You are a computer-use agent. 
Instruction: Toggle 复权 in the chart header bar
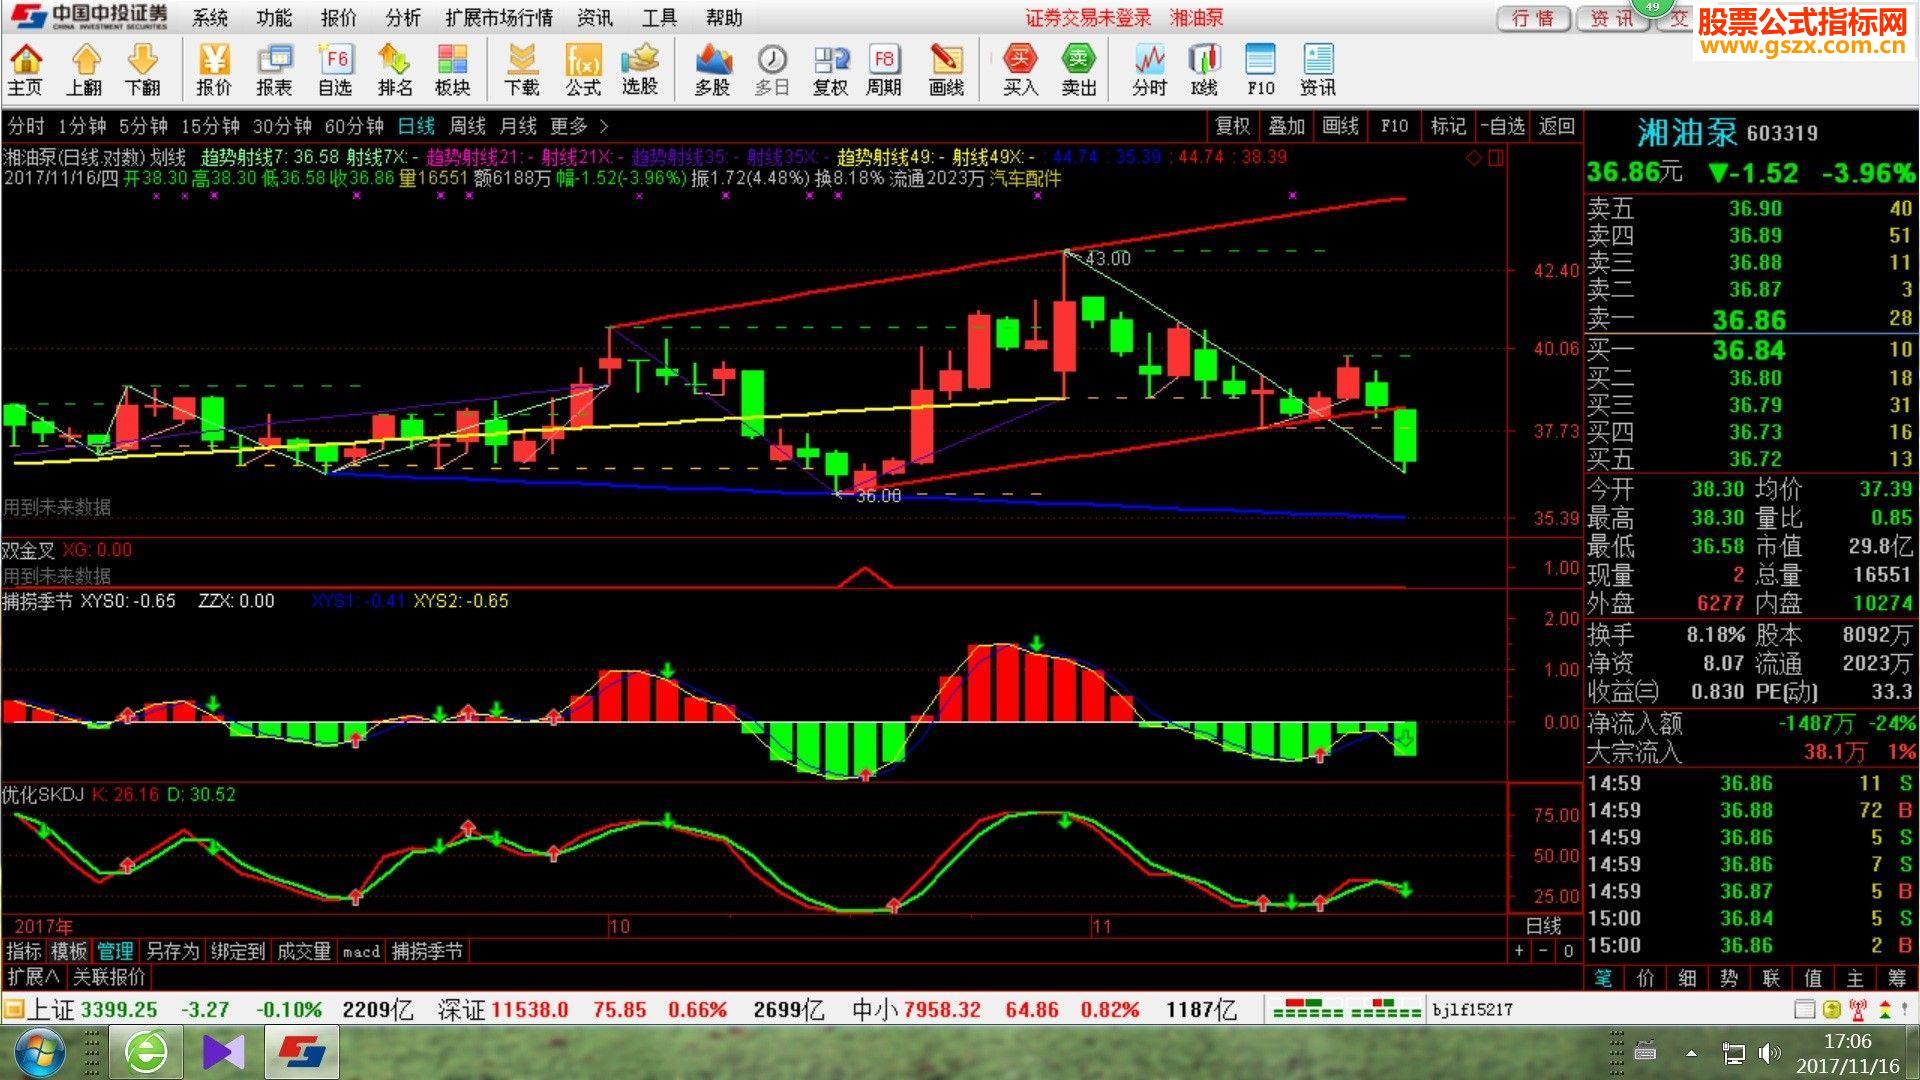click(x=1233, y=126)
